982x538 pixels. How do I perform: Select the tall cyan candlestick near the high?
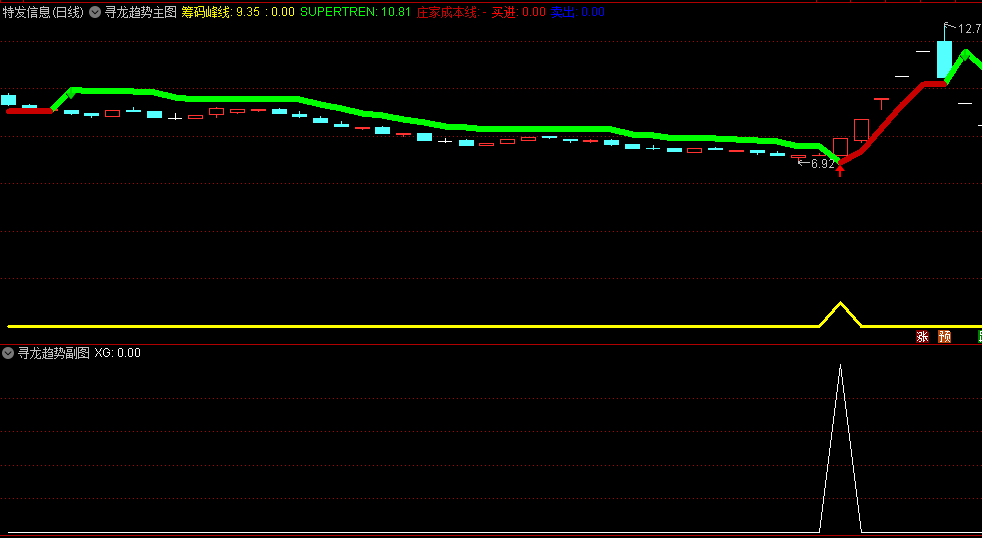click(944, 59)
